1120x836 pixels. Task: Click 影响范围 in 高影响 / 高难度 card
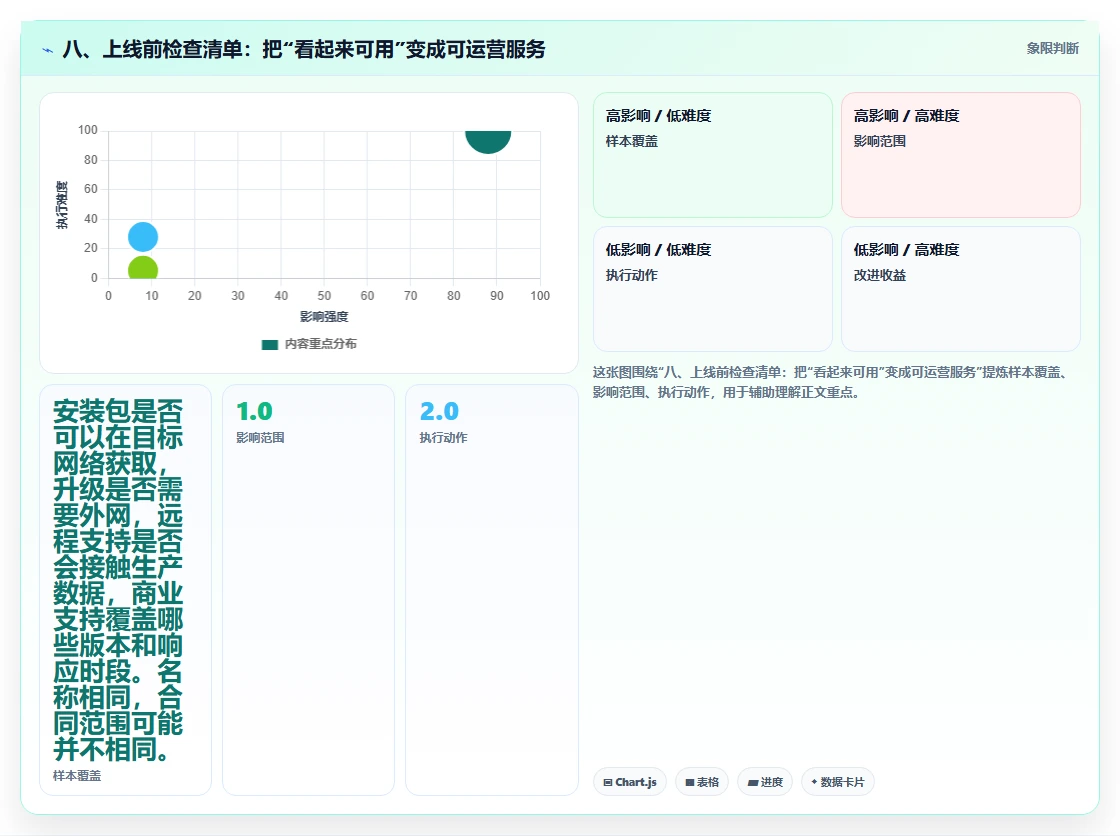coord(879,141)
